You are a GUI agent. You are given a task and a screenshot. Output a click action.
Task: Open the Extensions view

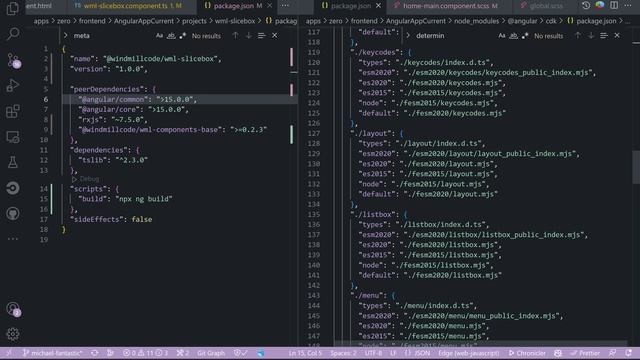point(13,111)
